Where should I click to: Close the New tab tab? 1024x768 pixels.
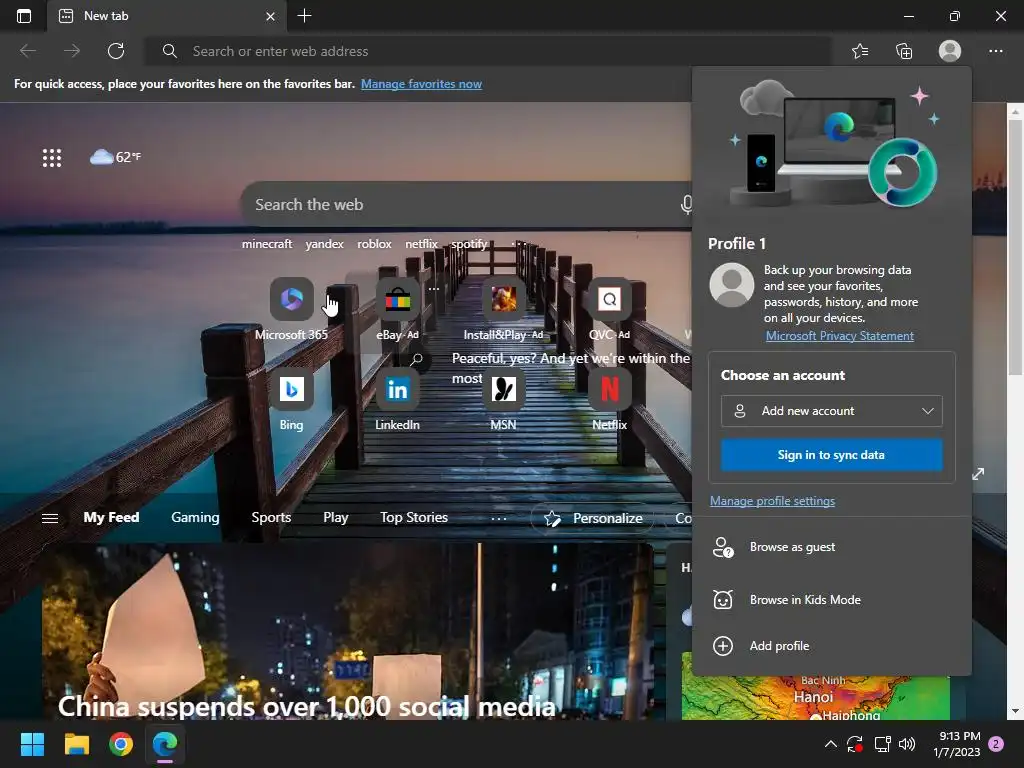point(270,16)
